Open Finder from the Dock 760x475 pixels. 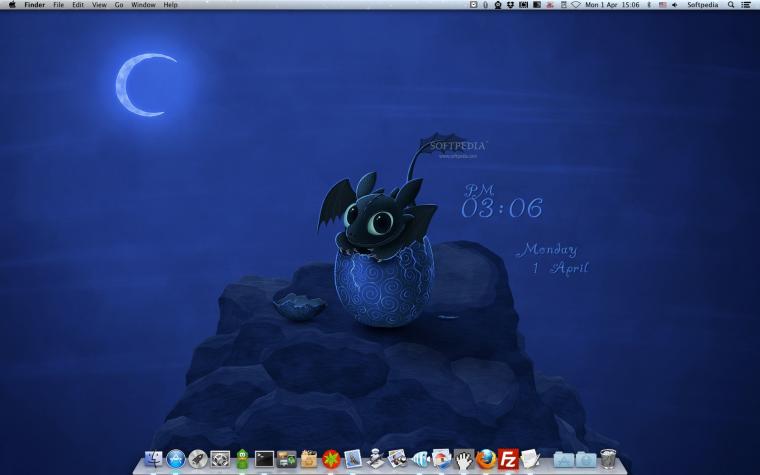pyautogui.click(x=154, y=459)
